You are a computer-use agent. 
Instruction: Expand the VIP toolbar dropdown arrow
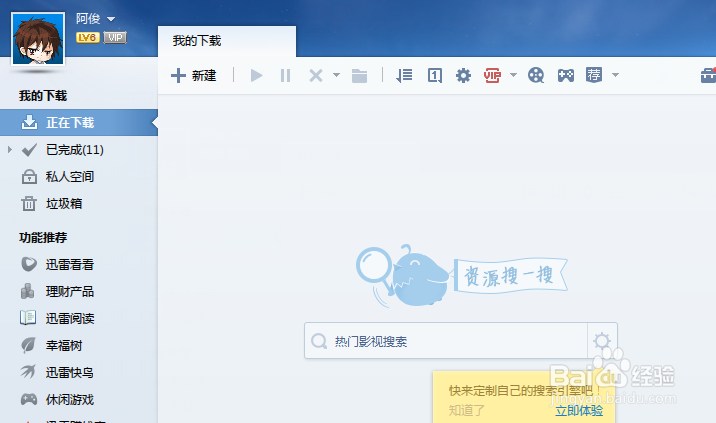point(513,75)
